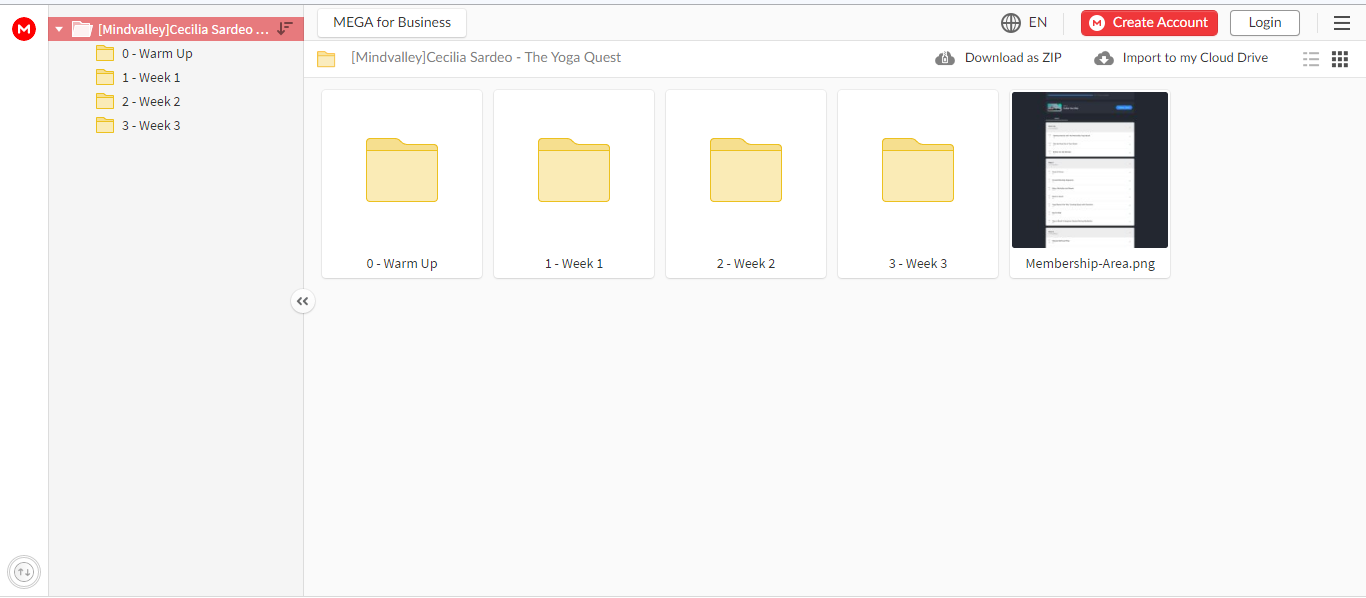
Task: Click the EN language label
Action: (1038, 22)
